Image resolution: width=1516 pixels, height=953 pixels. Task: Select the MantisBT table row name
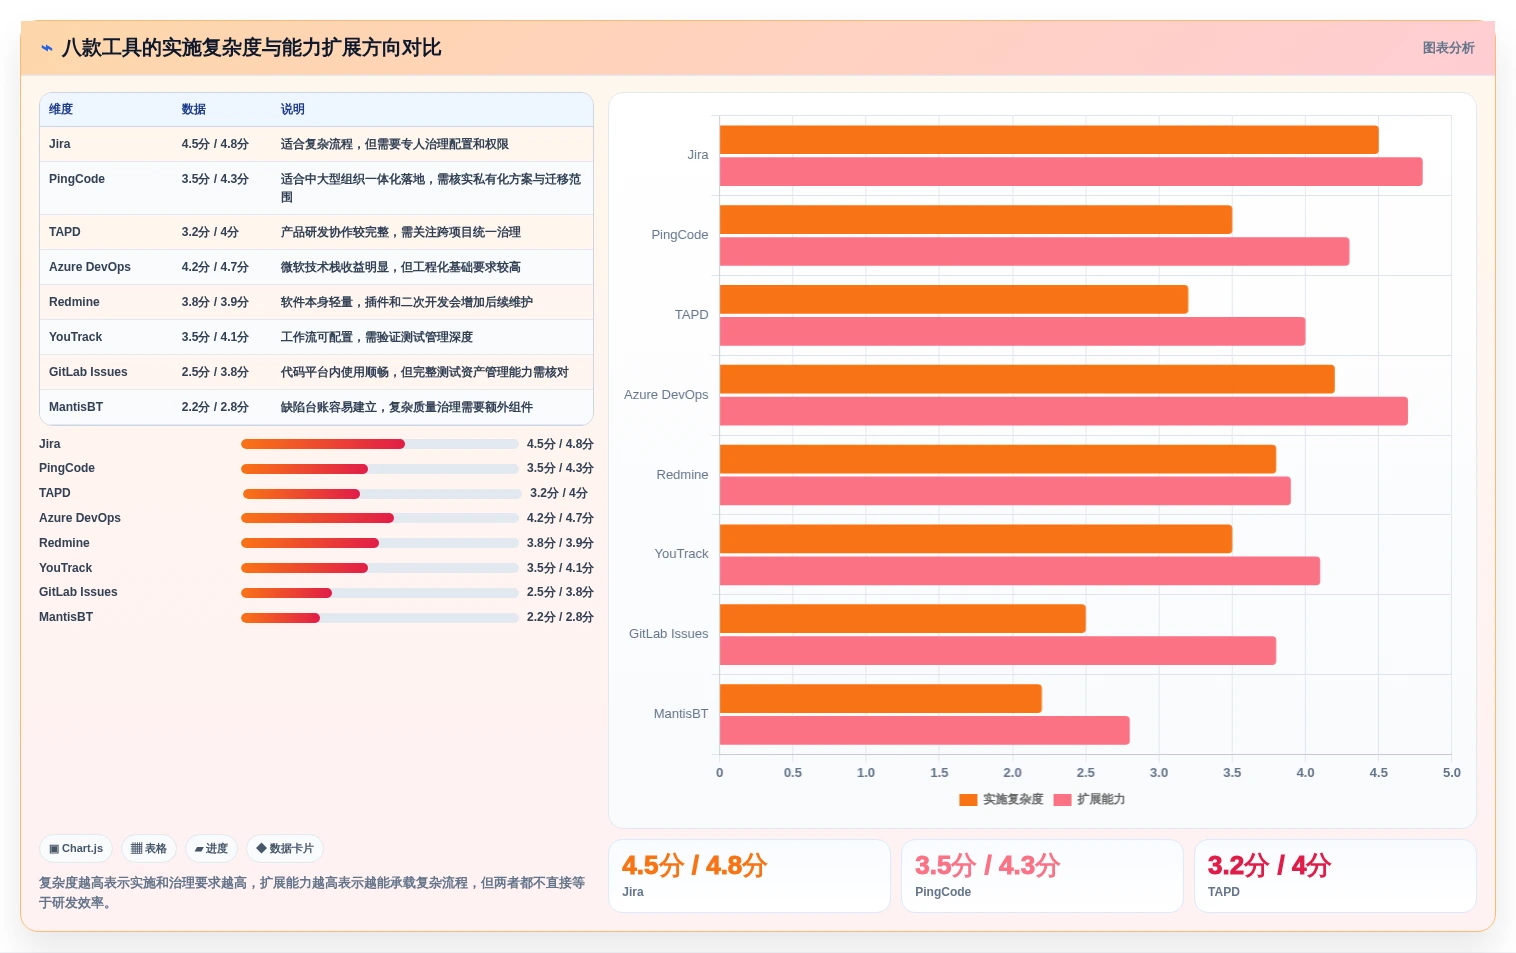coord(76,407)
